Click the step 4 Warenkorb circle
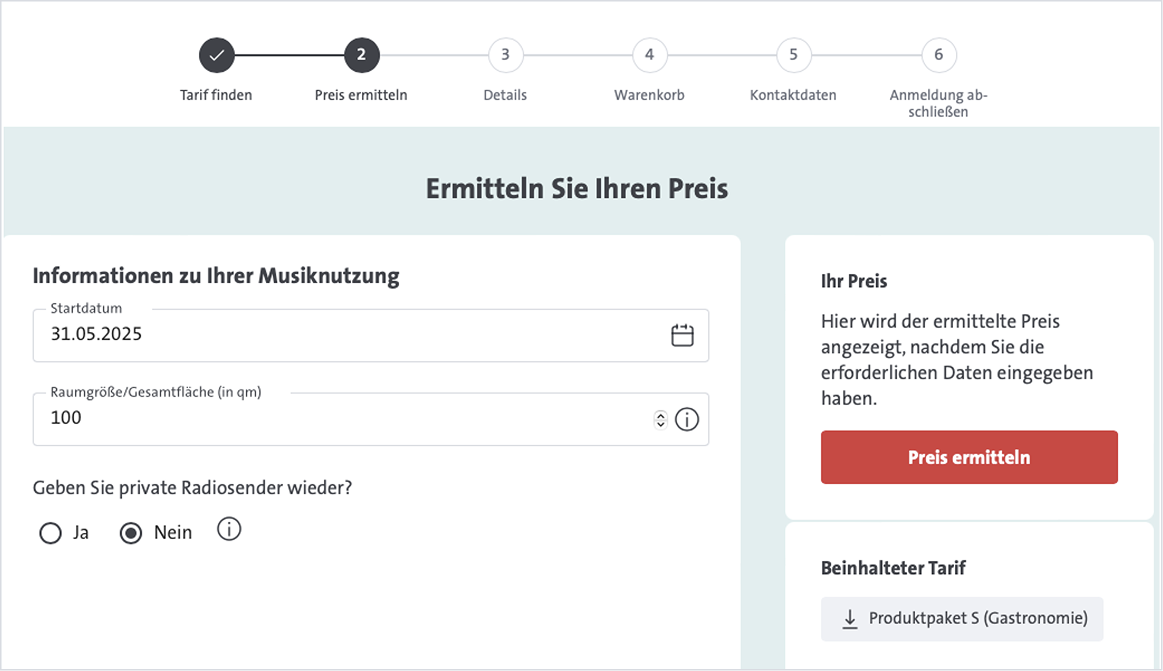Screen dimensions: 1163x671 [x=649, y=55]
